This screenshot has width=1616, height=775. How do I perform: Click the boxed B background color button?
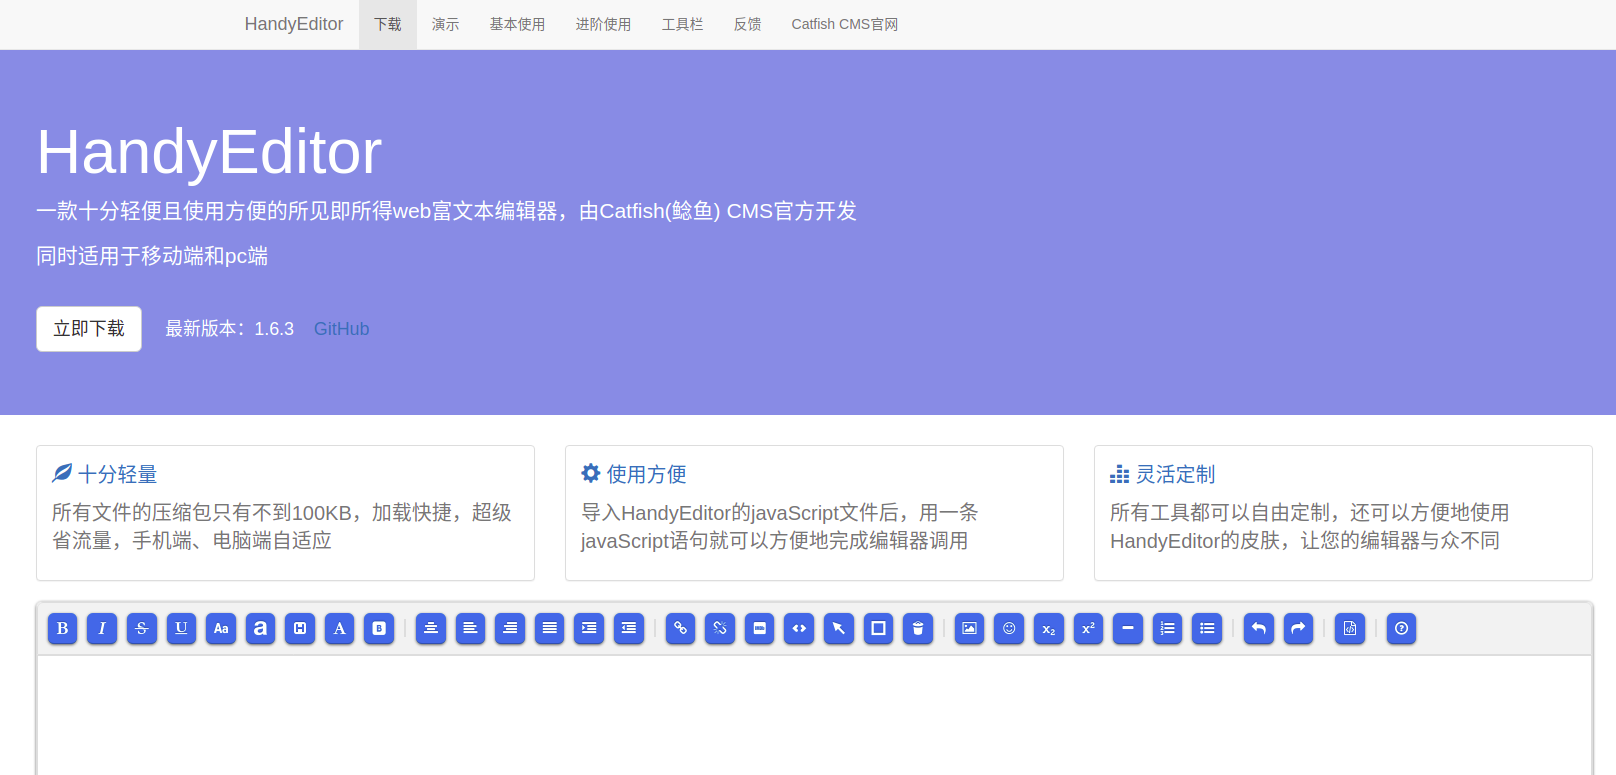tap(379, 628)
